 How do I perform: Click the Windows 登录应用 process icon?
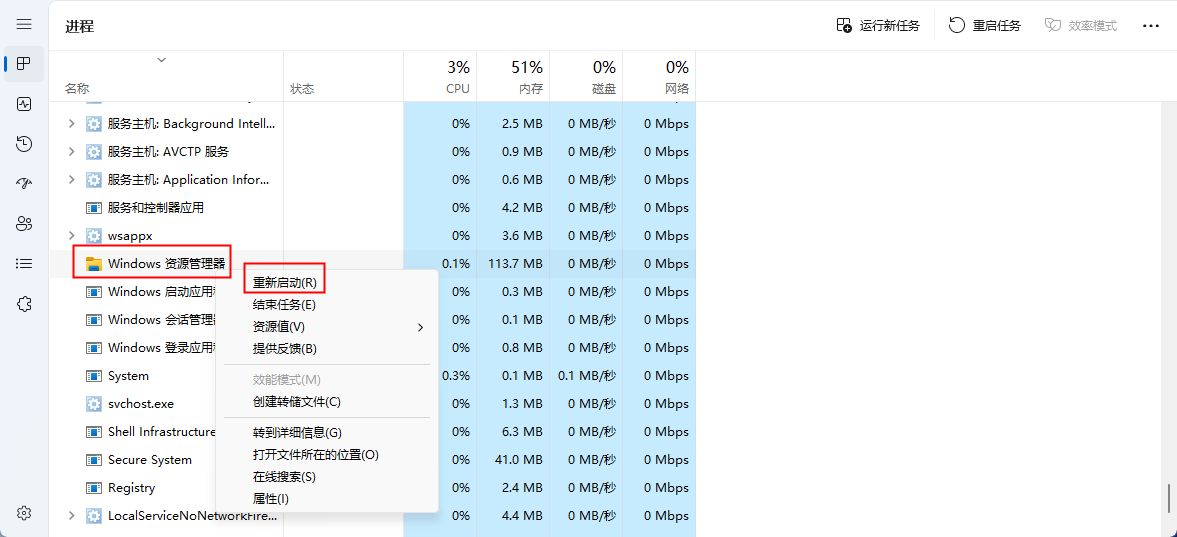pyautogui.click(x=94, y=348)
